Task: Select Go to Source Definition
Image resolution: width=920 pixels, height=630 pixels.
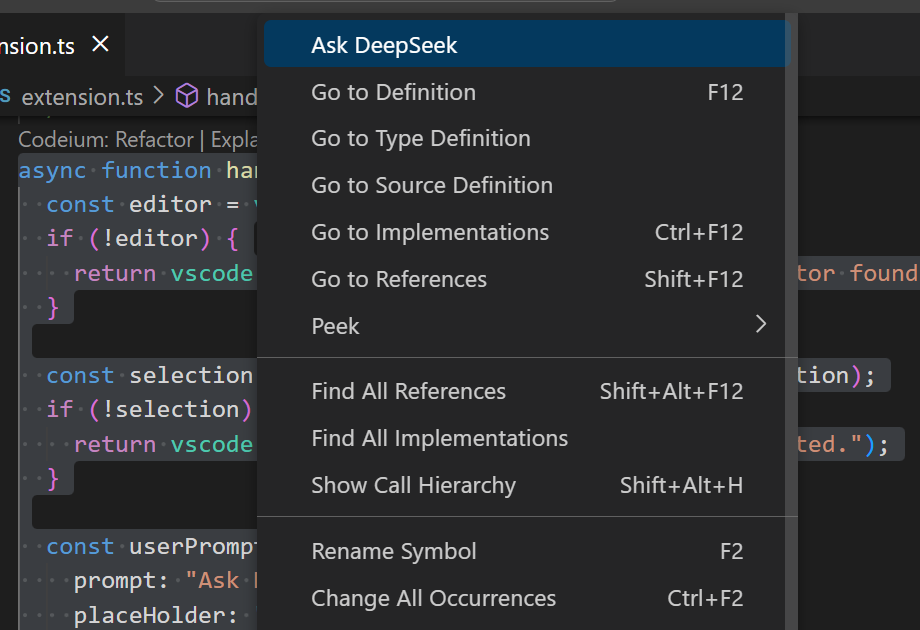Action: click(431, 185)
